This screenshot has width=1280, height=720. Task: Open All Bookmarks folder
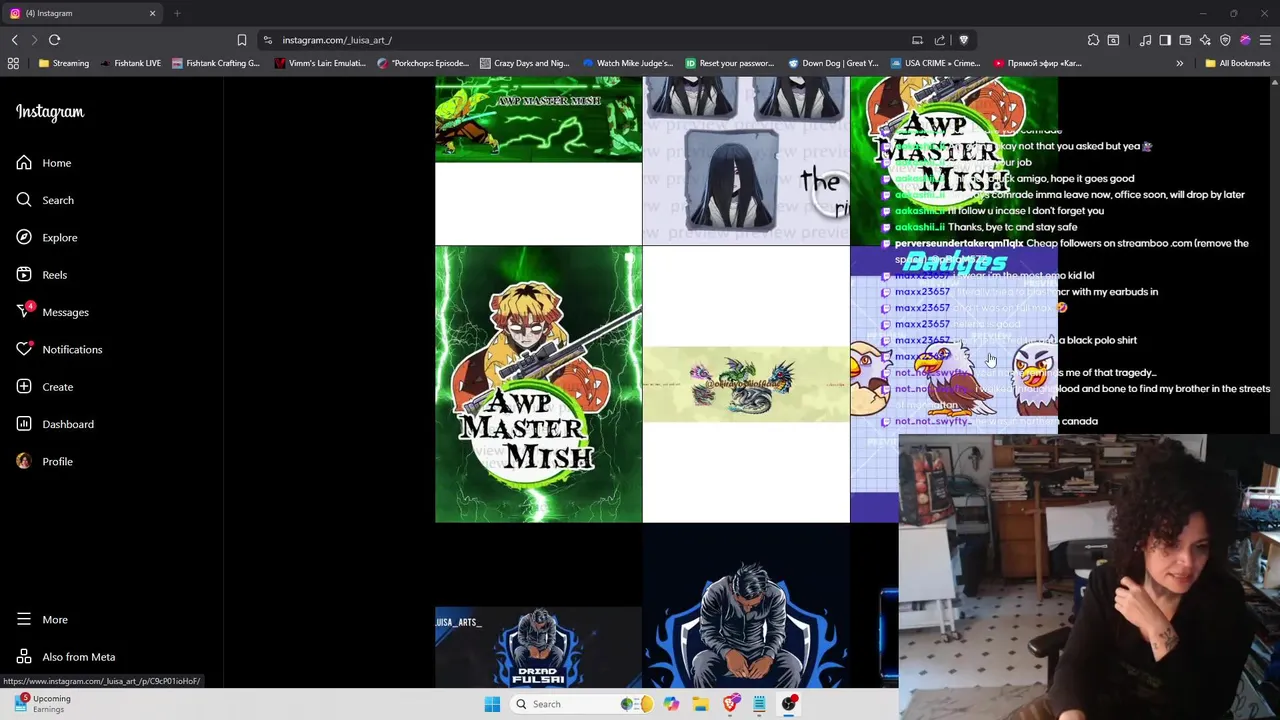click(x=1237, y=63)
